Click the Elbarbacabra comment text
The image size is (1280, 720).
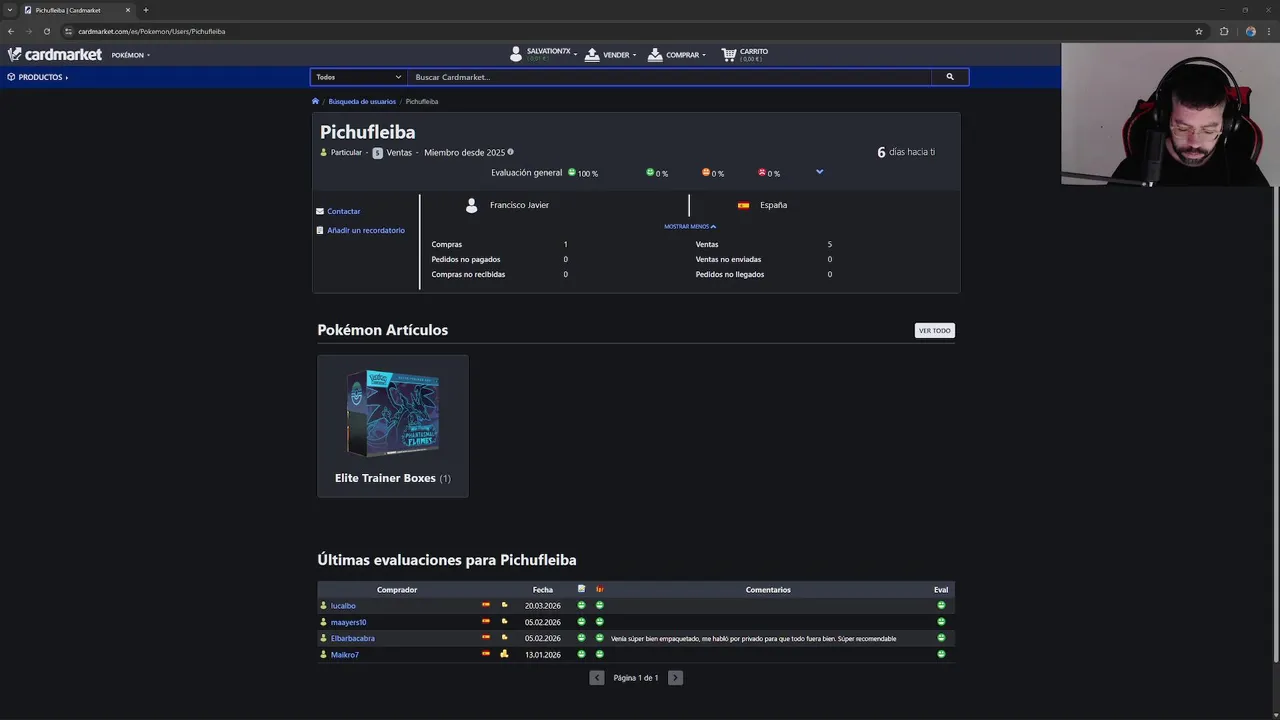754,638
